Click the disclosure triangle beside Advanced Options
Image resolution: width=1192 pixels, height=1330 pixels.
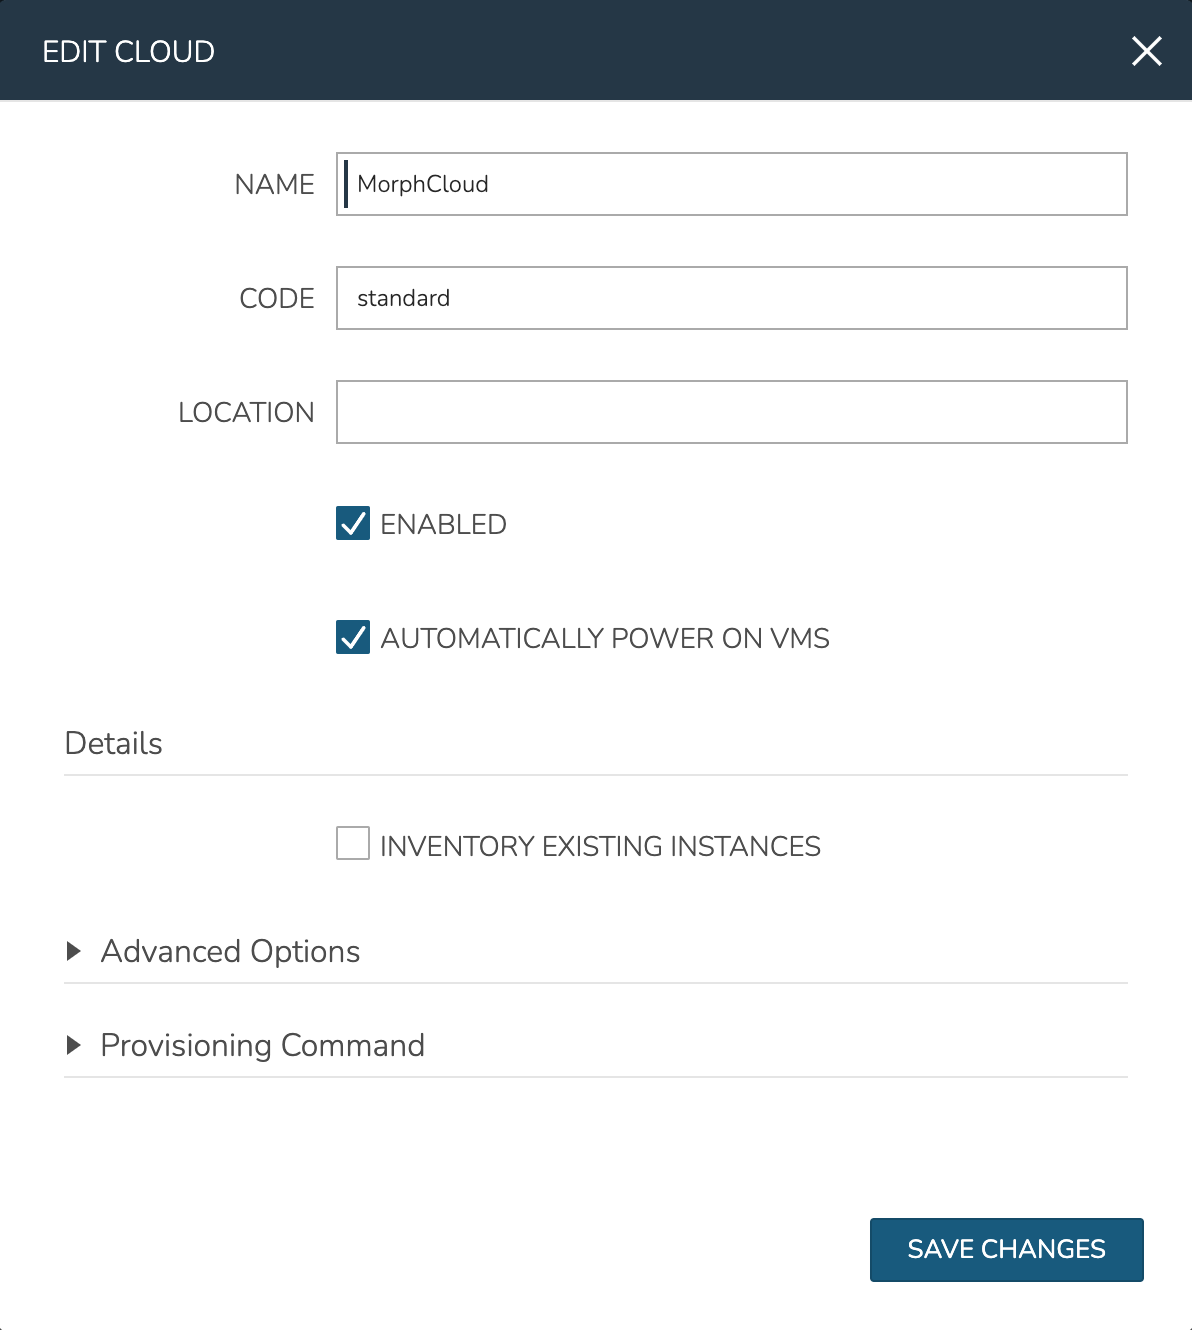[73, 951]
